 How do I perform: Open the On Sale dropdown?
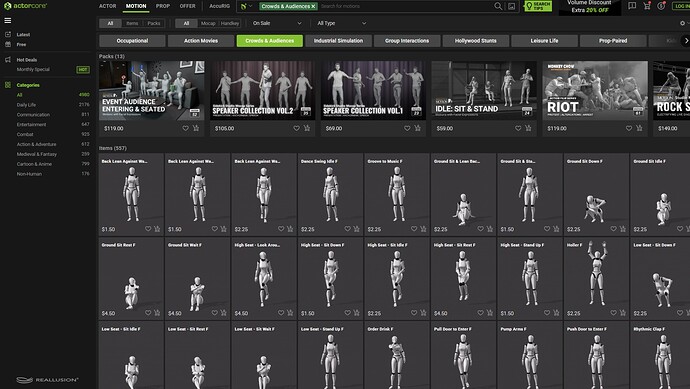pyautogui.click(x=277, y=23)
